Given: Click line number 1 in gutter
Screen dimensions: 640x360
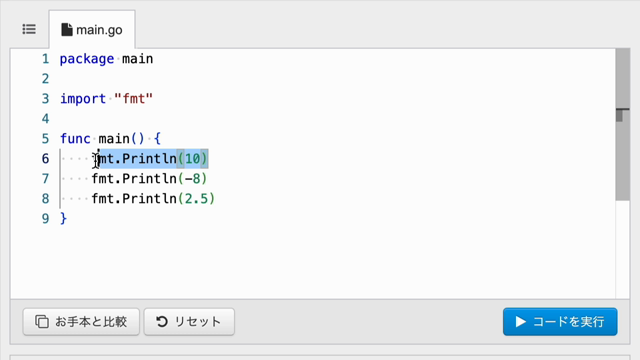Looking at the screenshot, I should click(x=45, y=59).
